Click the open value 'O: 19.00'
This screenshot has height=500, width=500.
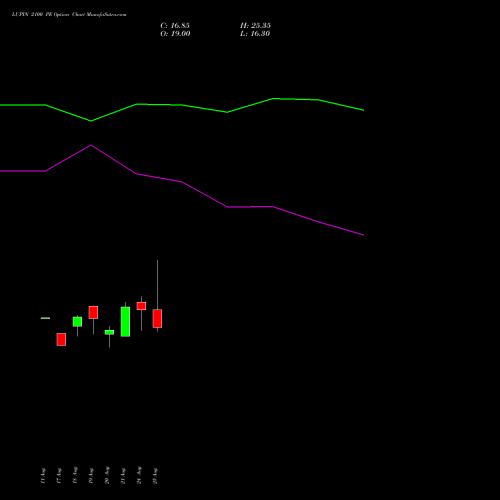point(175,34)
